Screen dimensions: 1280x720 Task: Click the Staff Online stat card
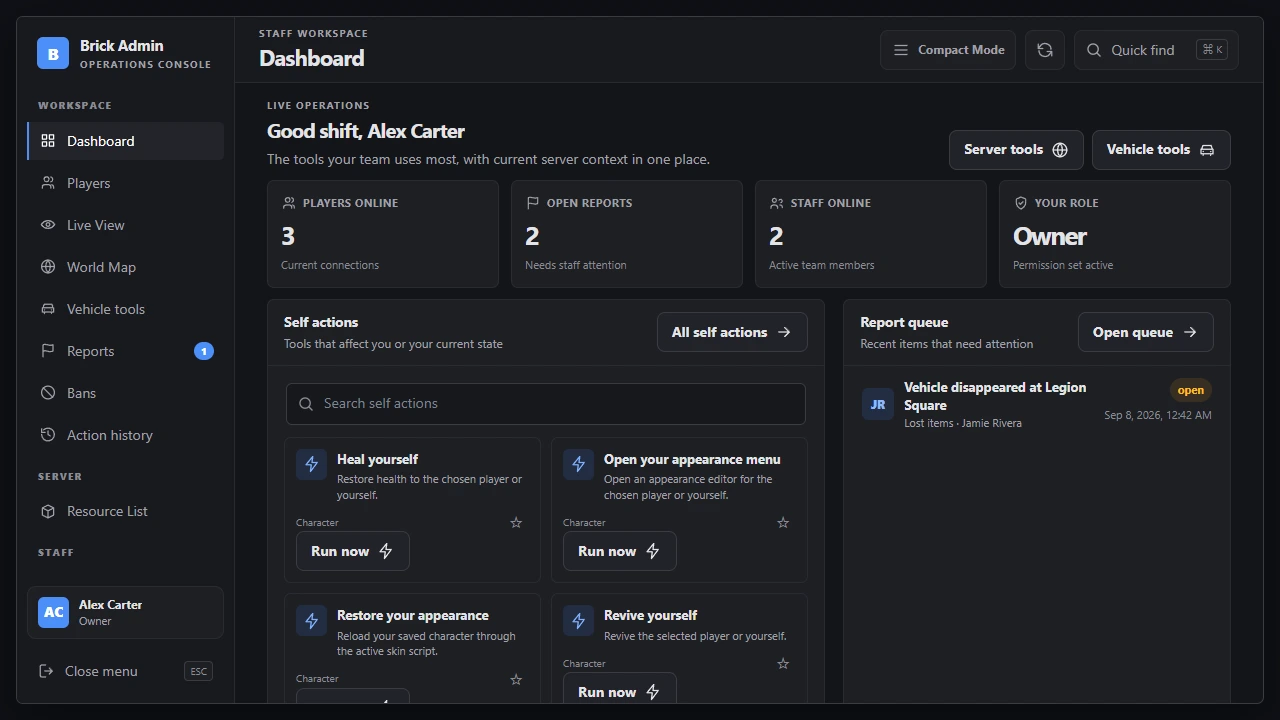pos(871,234)
